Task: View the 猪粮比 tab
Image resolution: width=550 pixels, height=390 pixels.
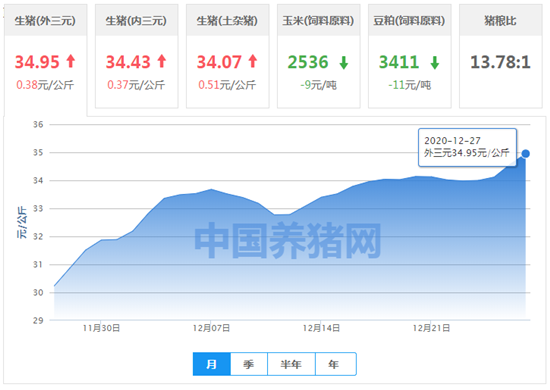Action: [501, 21]
